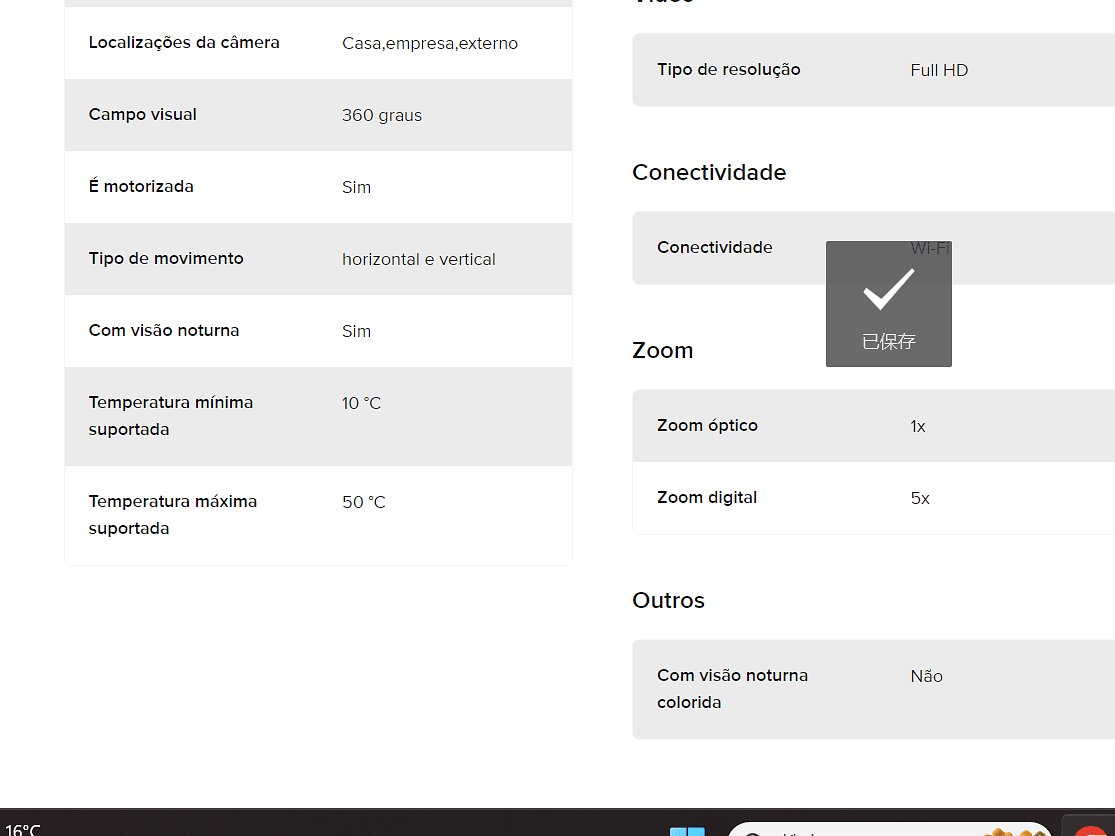Click the 'Zoom óptico' label
Screen dimensions: 1115x836
(x=707, y=425)
